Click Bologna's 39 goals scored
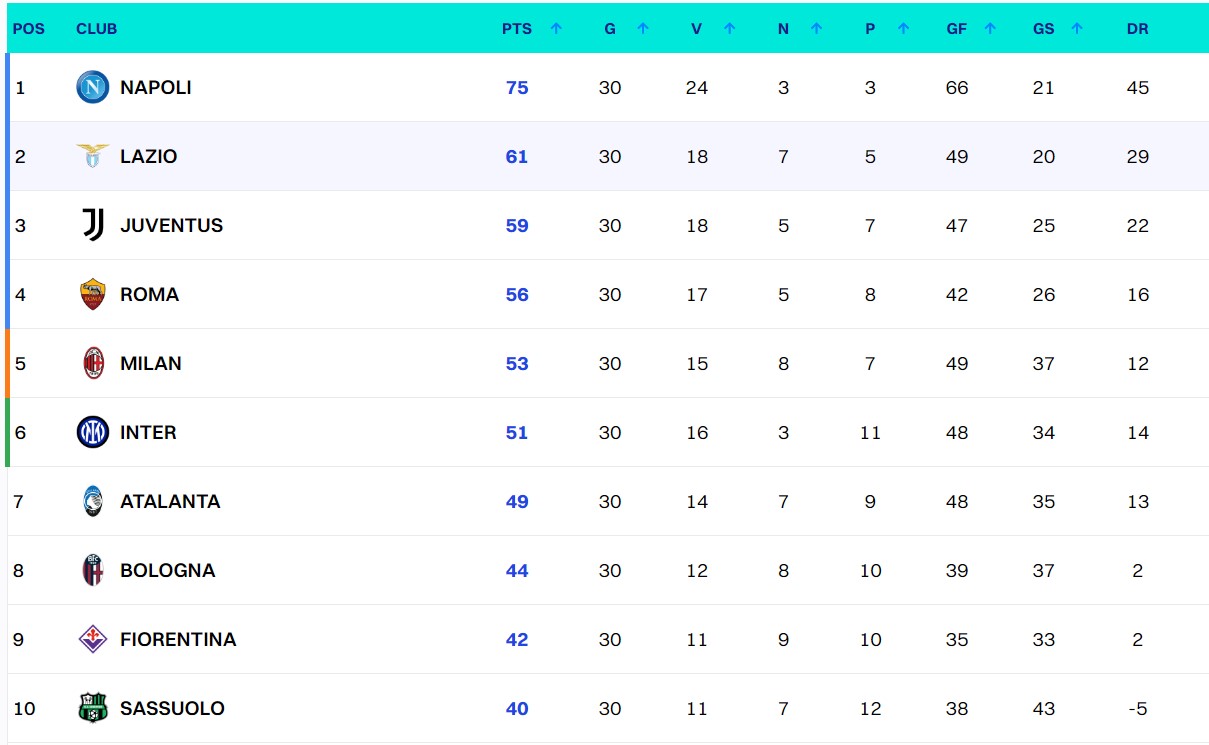 957,570
